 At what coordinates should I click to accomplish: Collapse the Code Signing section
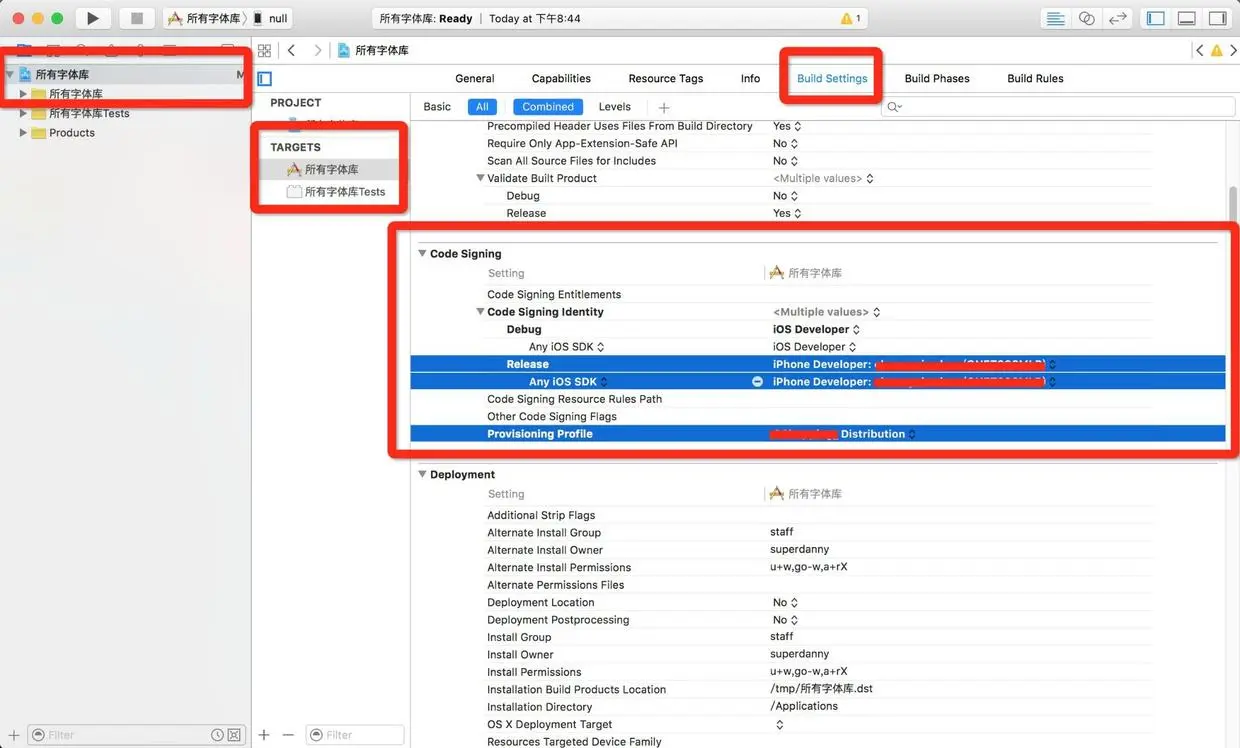click(x=422, y=254)
